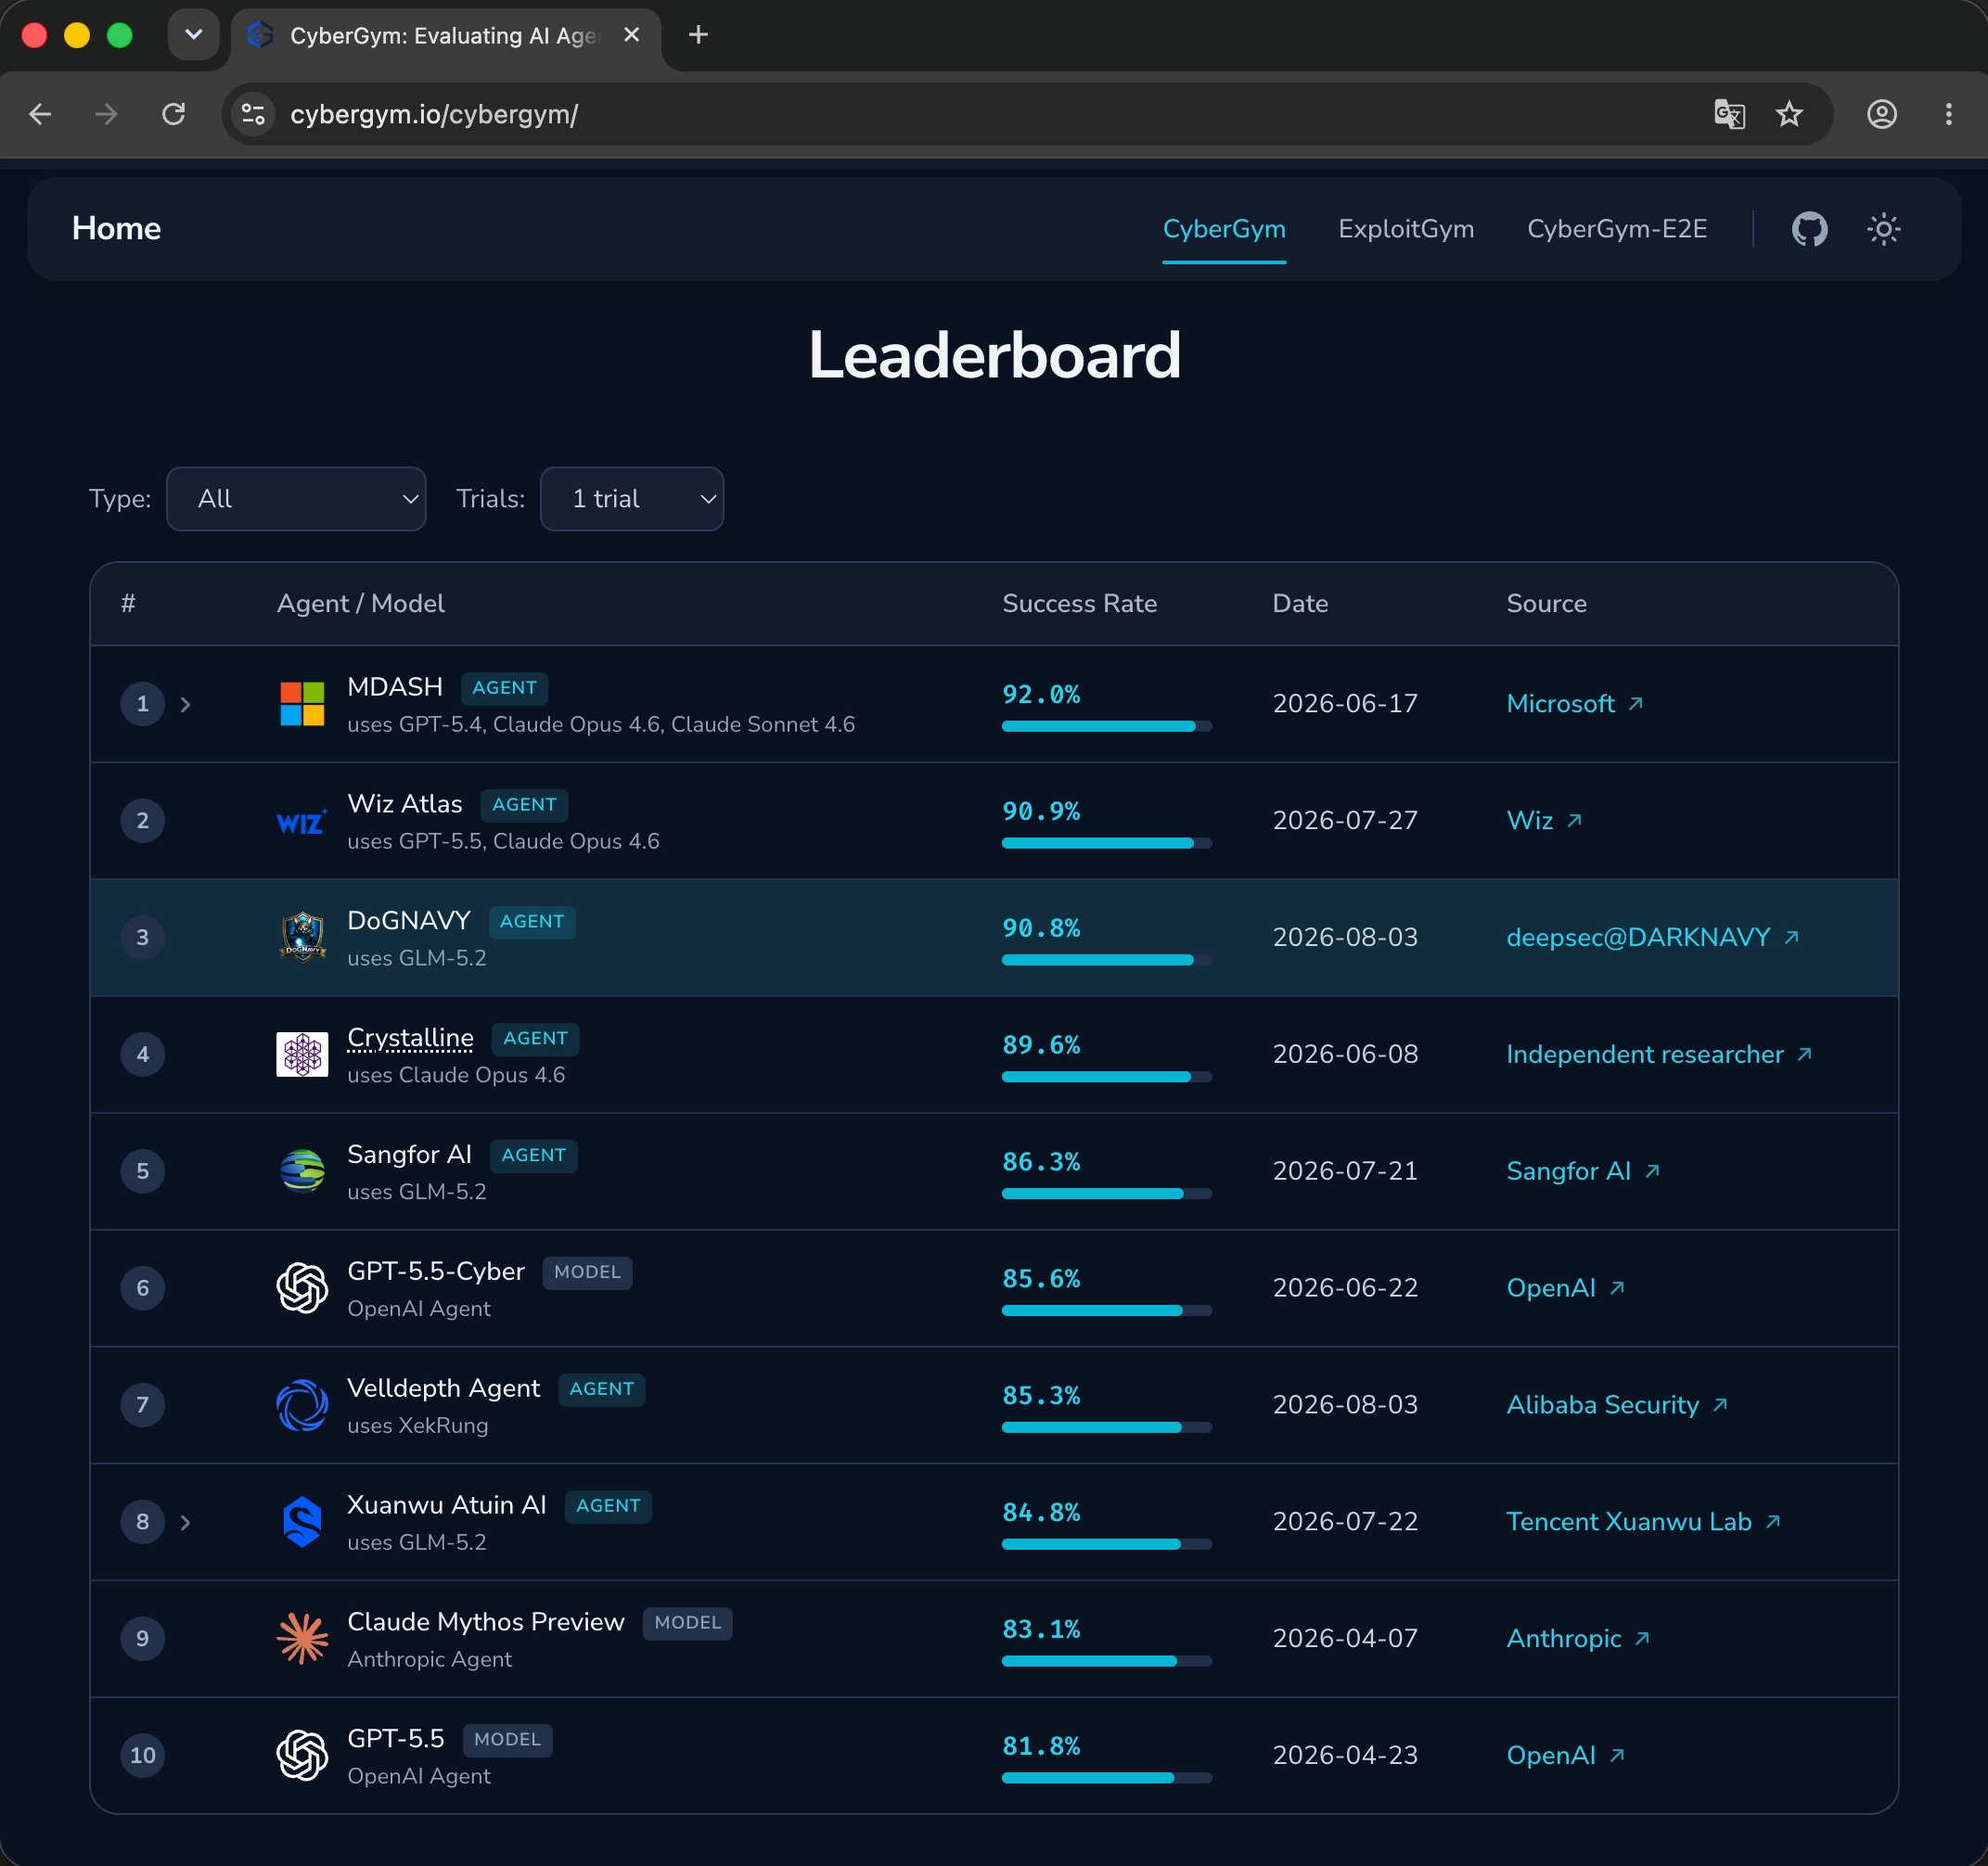
Task: Click the 81.8% progress bar for GPT-5.5
Action: tap(1107, 1778)
